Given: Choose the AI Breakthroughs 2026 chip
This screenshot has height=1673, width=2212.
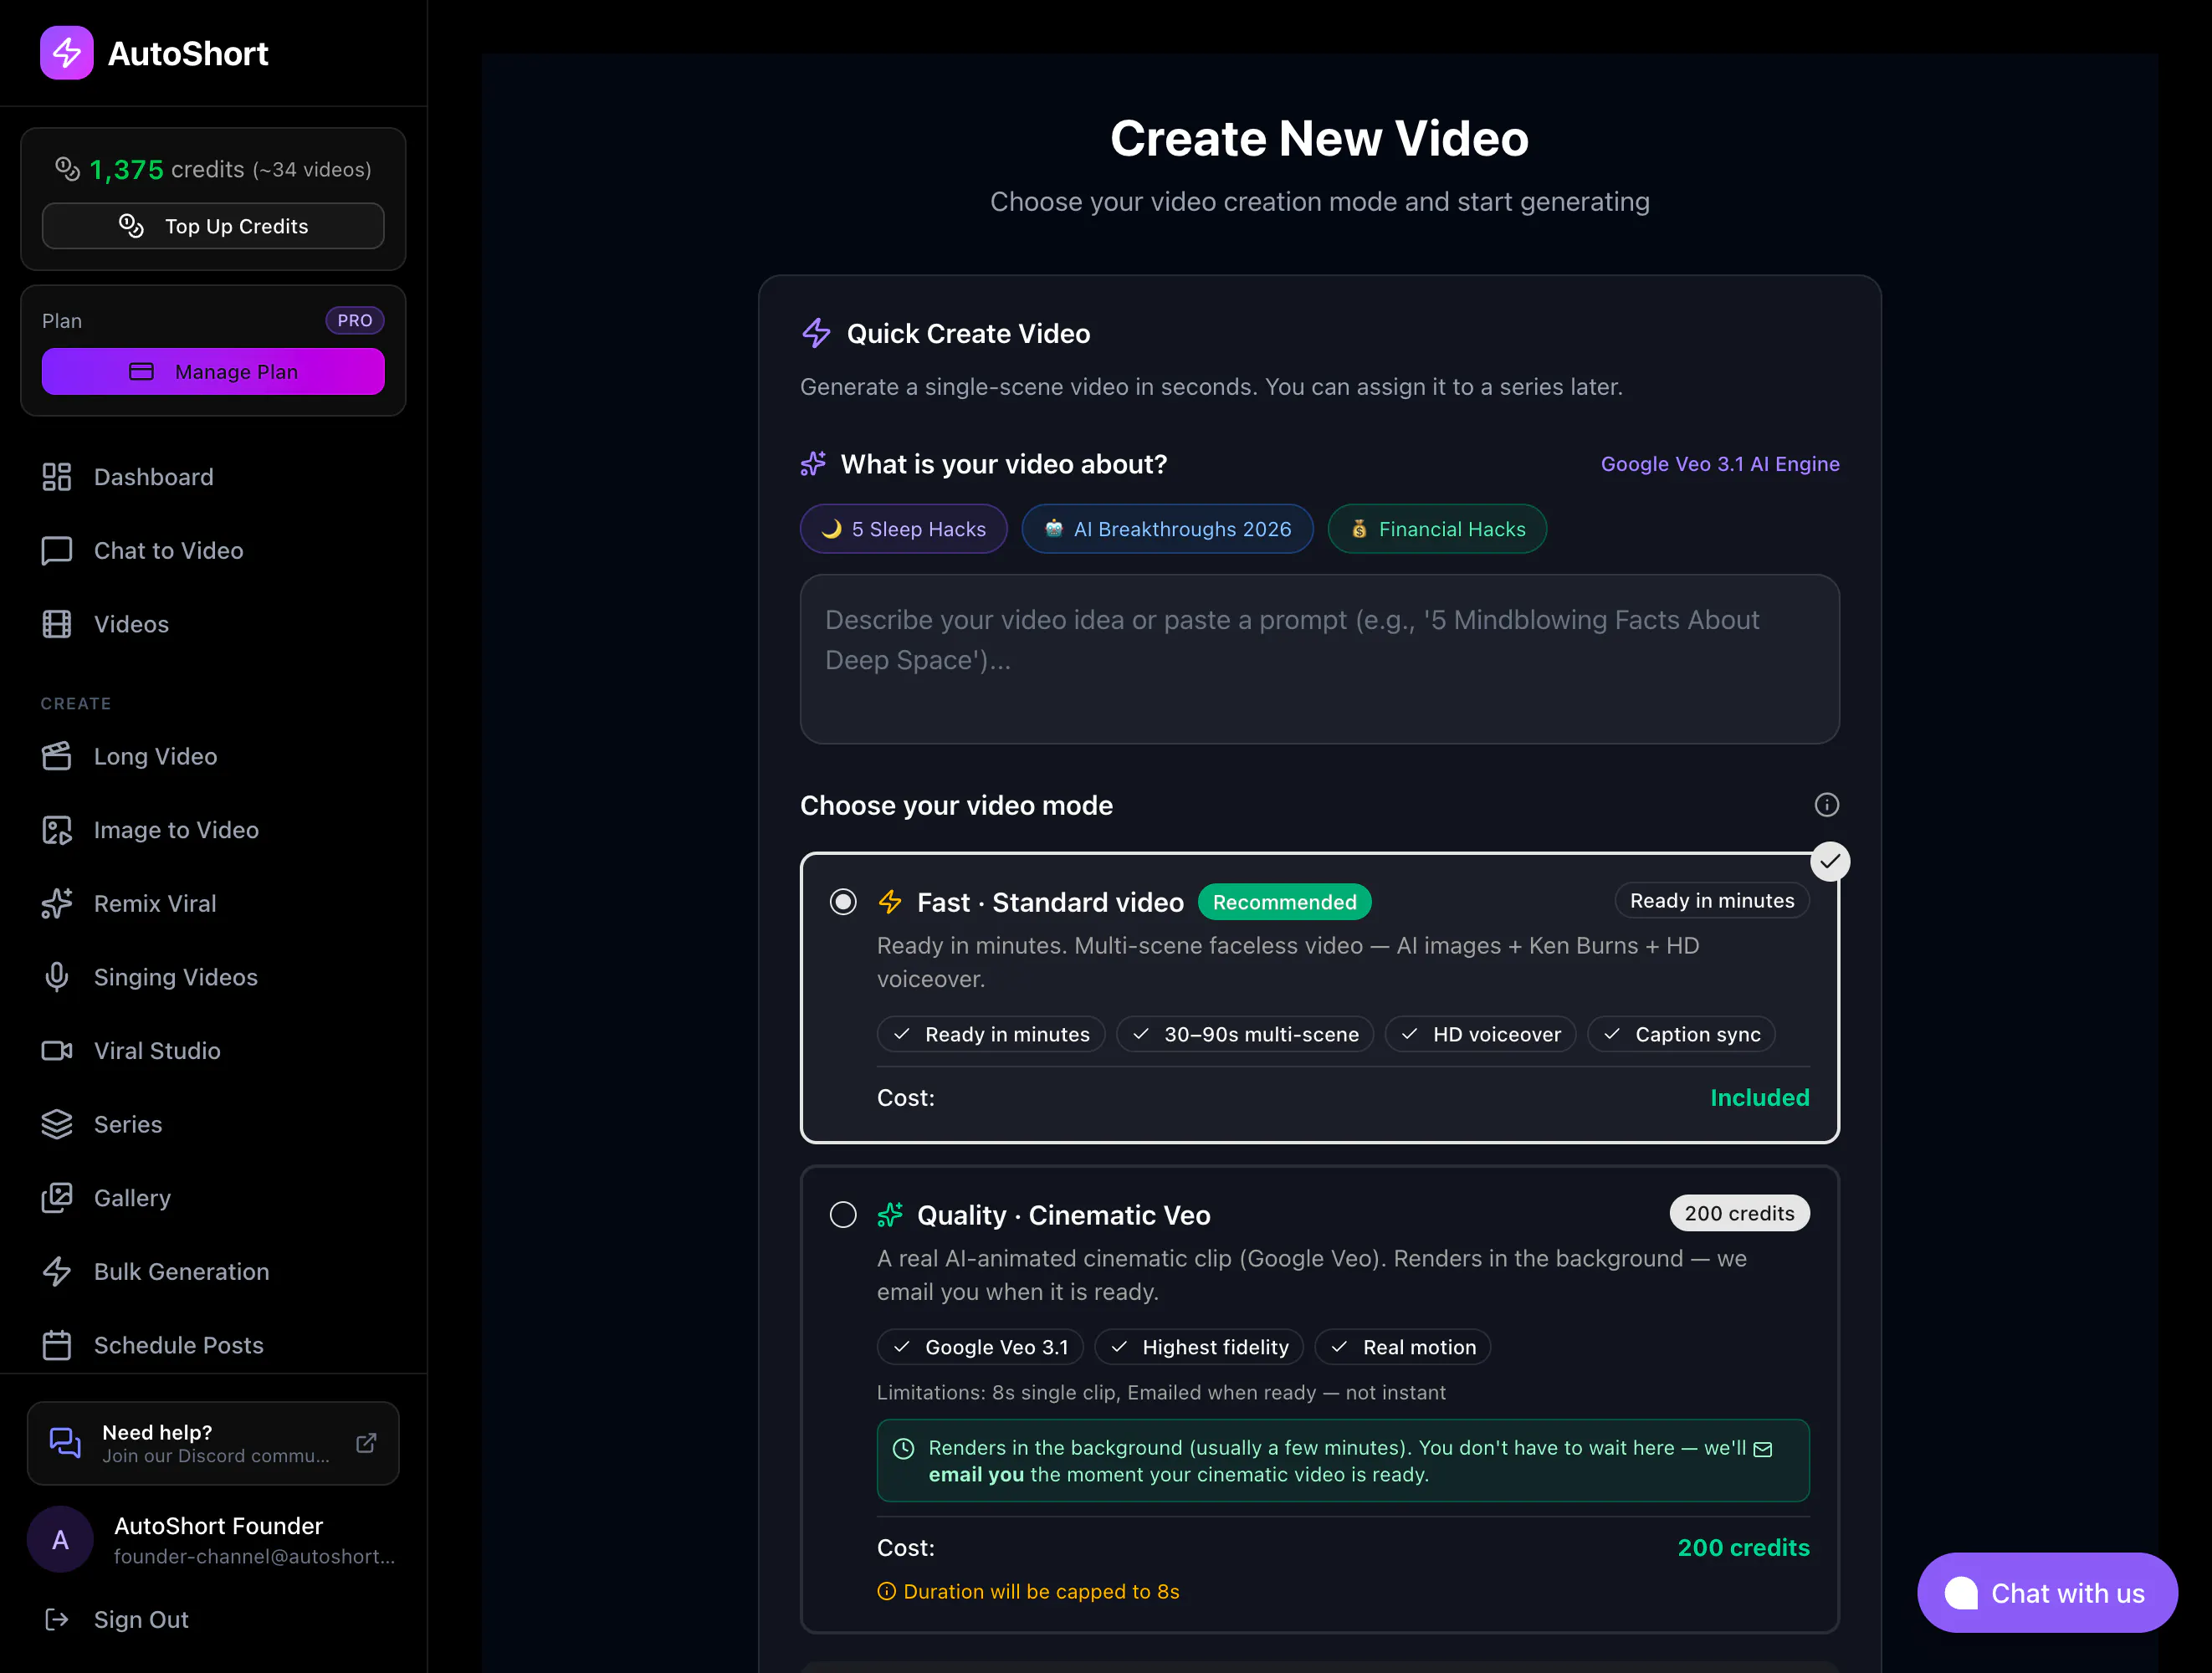Looking at the screenshot, I should 1167,529.
